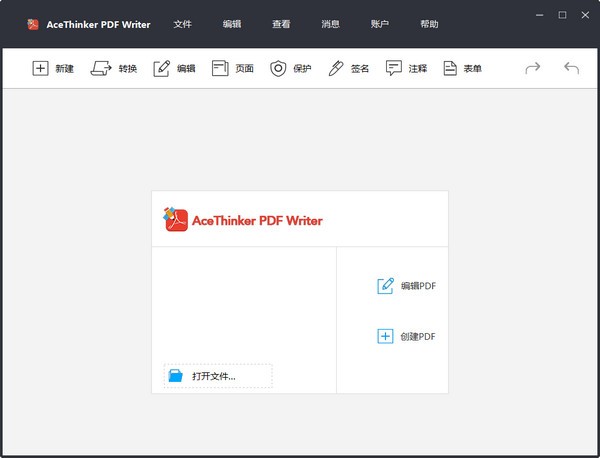The height and width of the screenshot is (458, 600).
Task: Open the 消息 menu
Action: click(331, 24)
